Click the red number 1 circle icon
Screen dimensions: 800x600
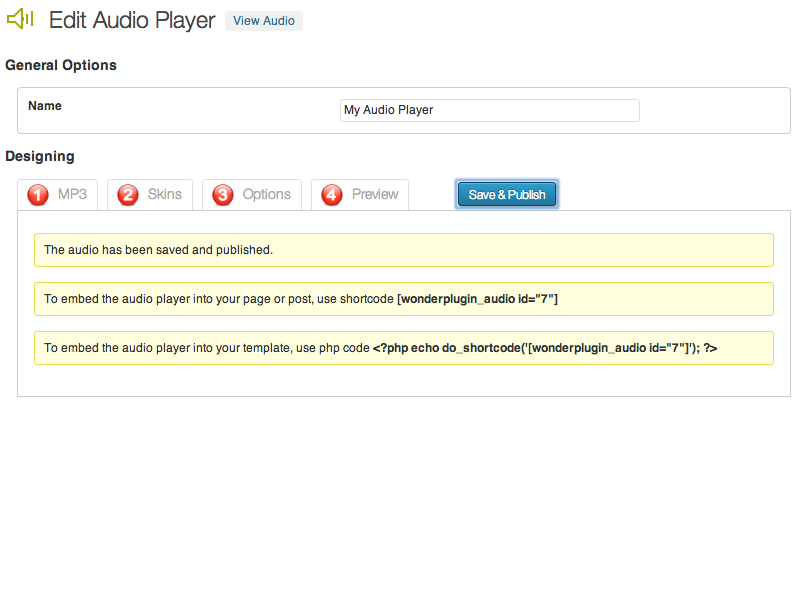tap(38, 195)
